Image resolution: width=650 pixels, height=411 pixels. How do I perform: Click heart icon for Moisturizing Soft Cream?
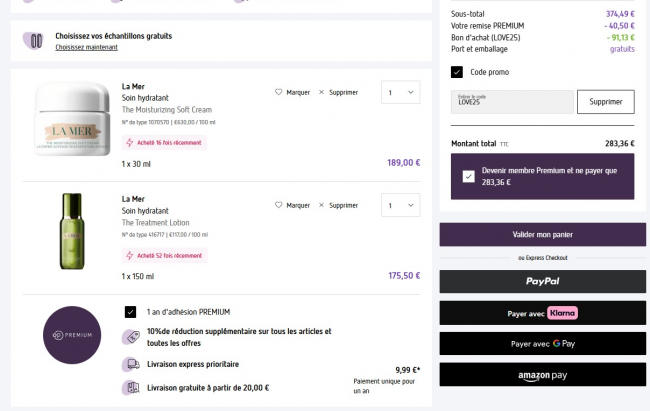(279, 92)
